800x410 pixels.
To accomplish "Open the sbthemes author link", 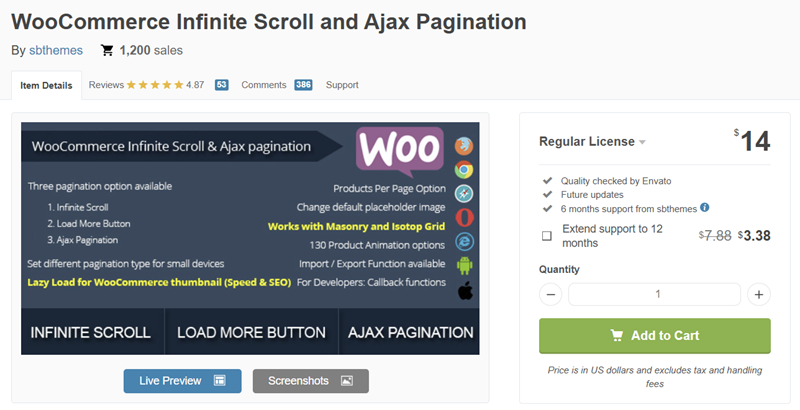I will point(56,50).
